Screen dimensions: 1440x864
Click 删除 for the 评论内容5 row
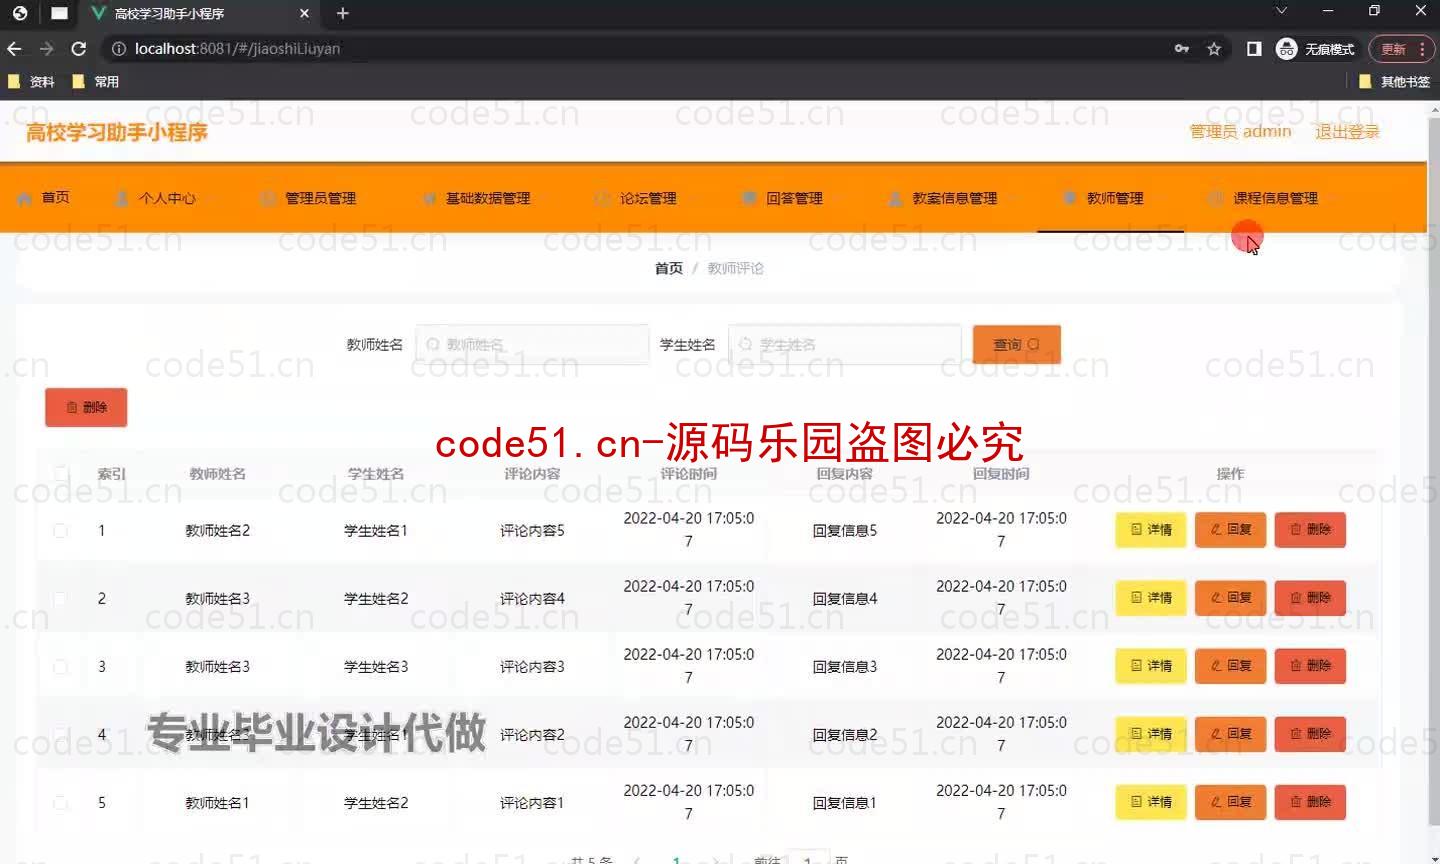[x=1310, y=530]
